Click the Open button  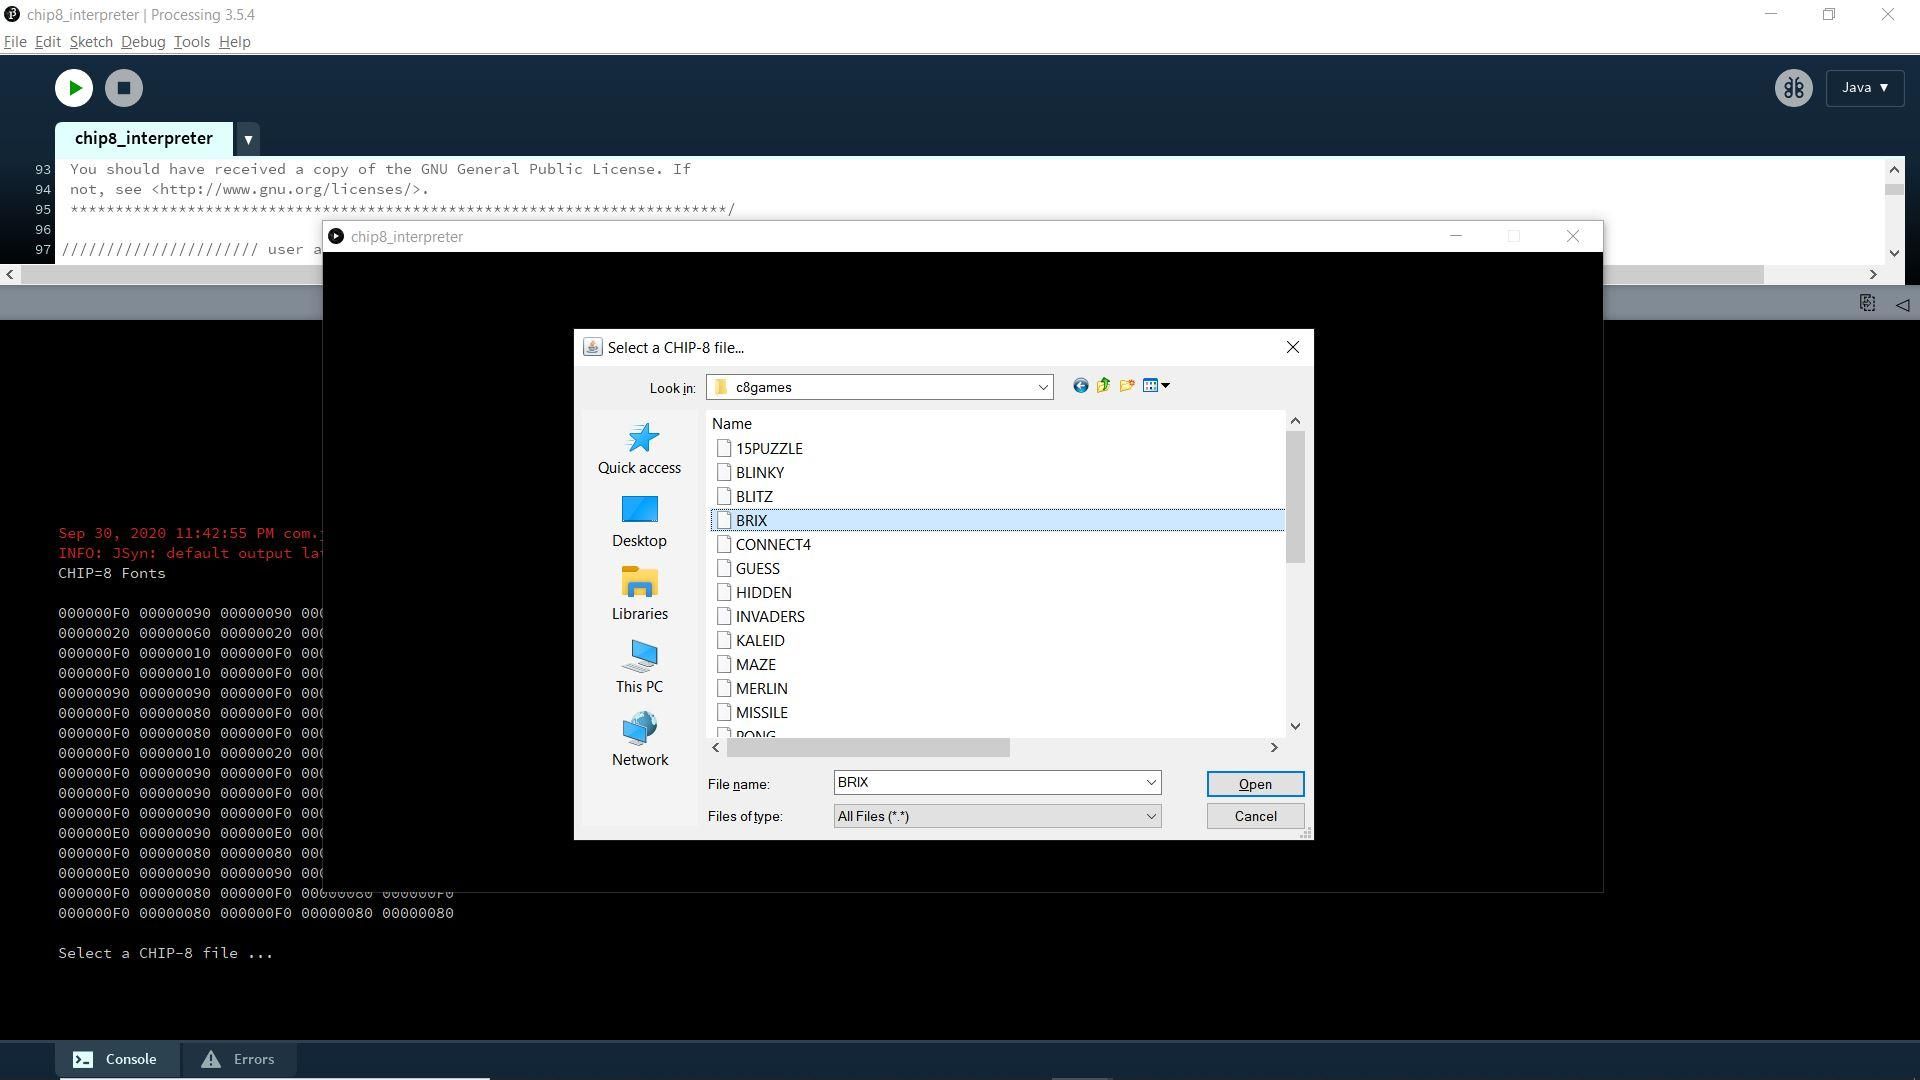(1254, 784)
